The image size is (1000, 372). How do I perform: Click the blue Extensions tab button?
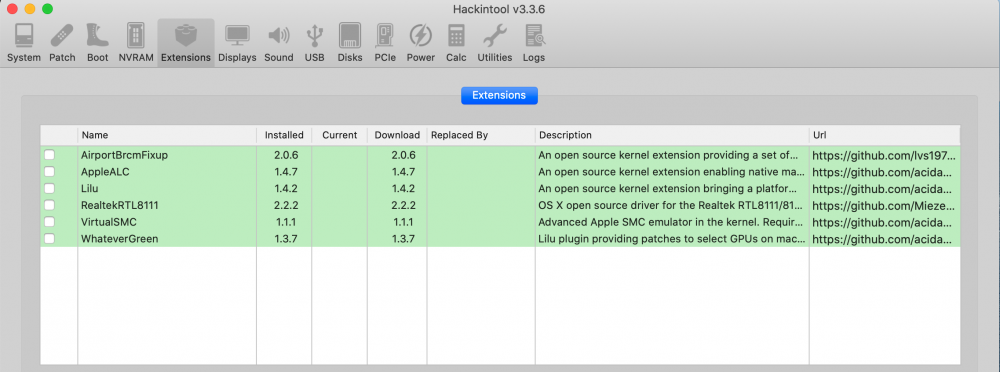click(x=499, y=96)
